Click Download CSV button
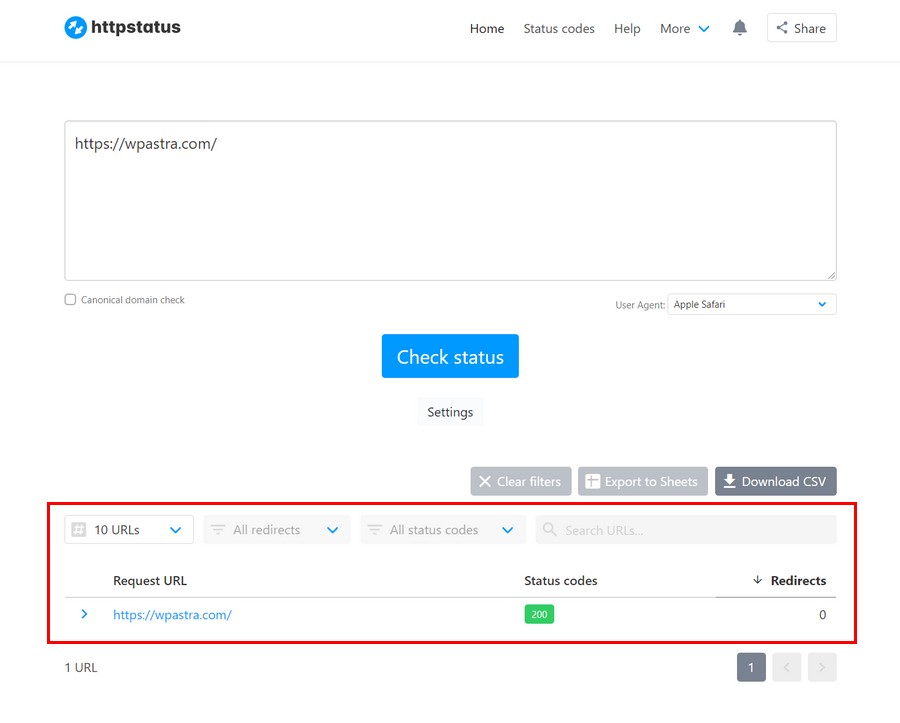 click(775, 481)
